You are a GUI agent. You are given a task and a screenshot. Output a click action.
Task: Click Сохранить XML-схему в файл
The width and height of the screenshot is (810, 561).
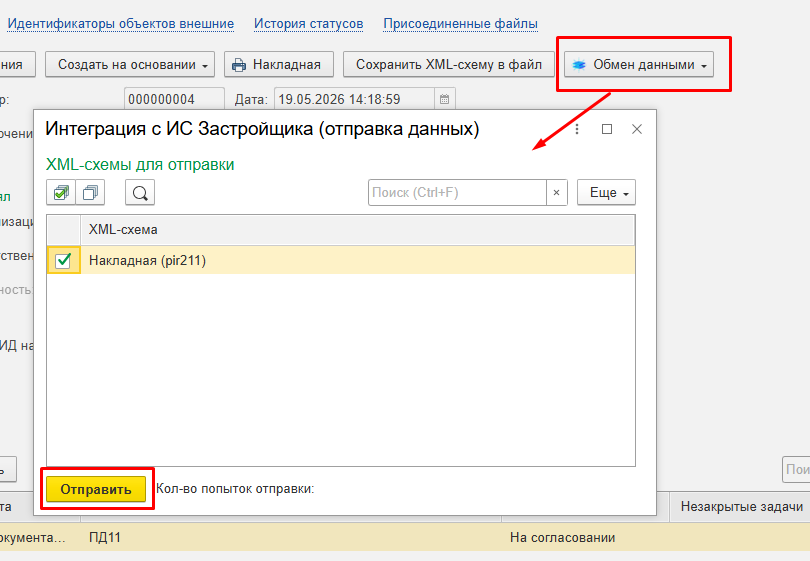click(448, 65)
